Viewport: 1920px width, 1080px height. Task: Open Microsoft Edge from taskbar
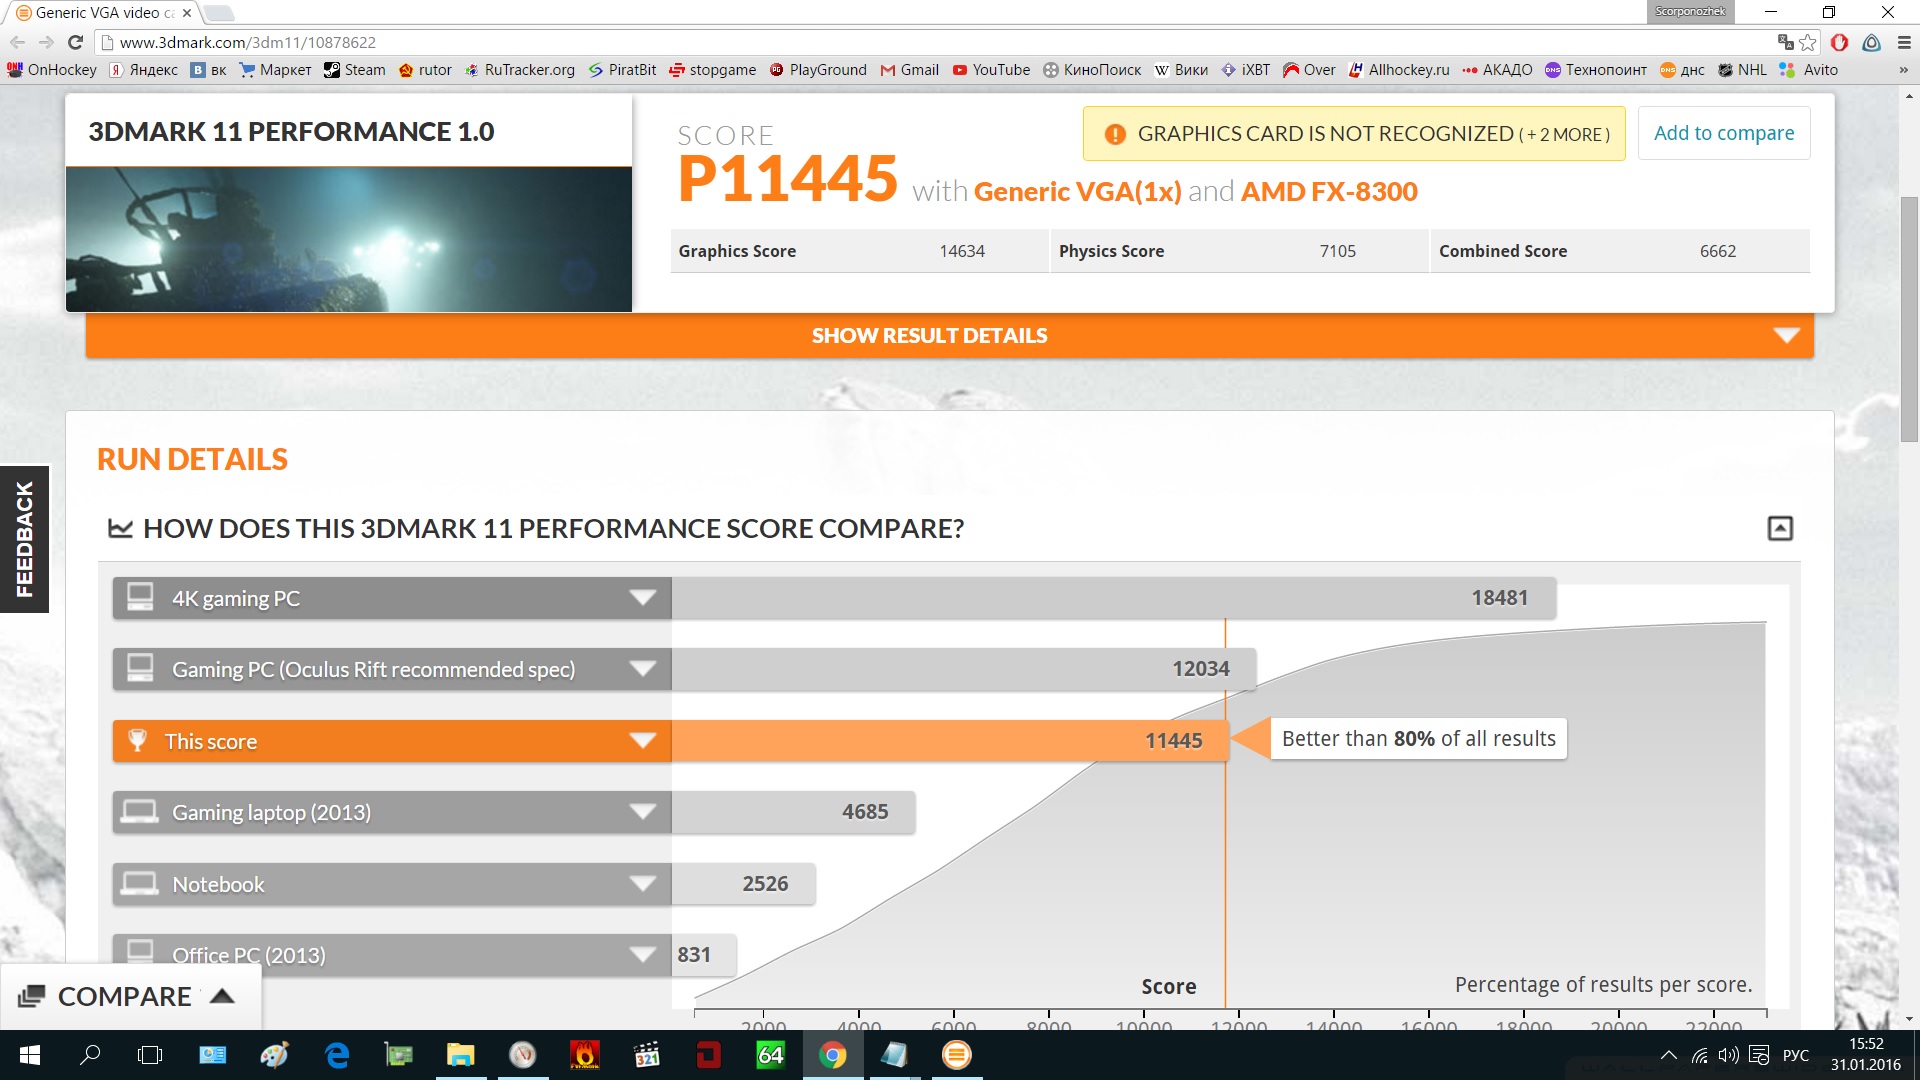(x=337, y=1055)
